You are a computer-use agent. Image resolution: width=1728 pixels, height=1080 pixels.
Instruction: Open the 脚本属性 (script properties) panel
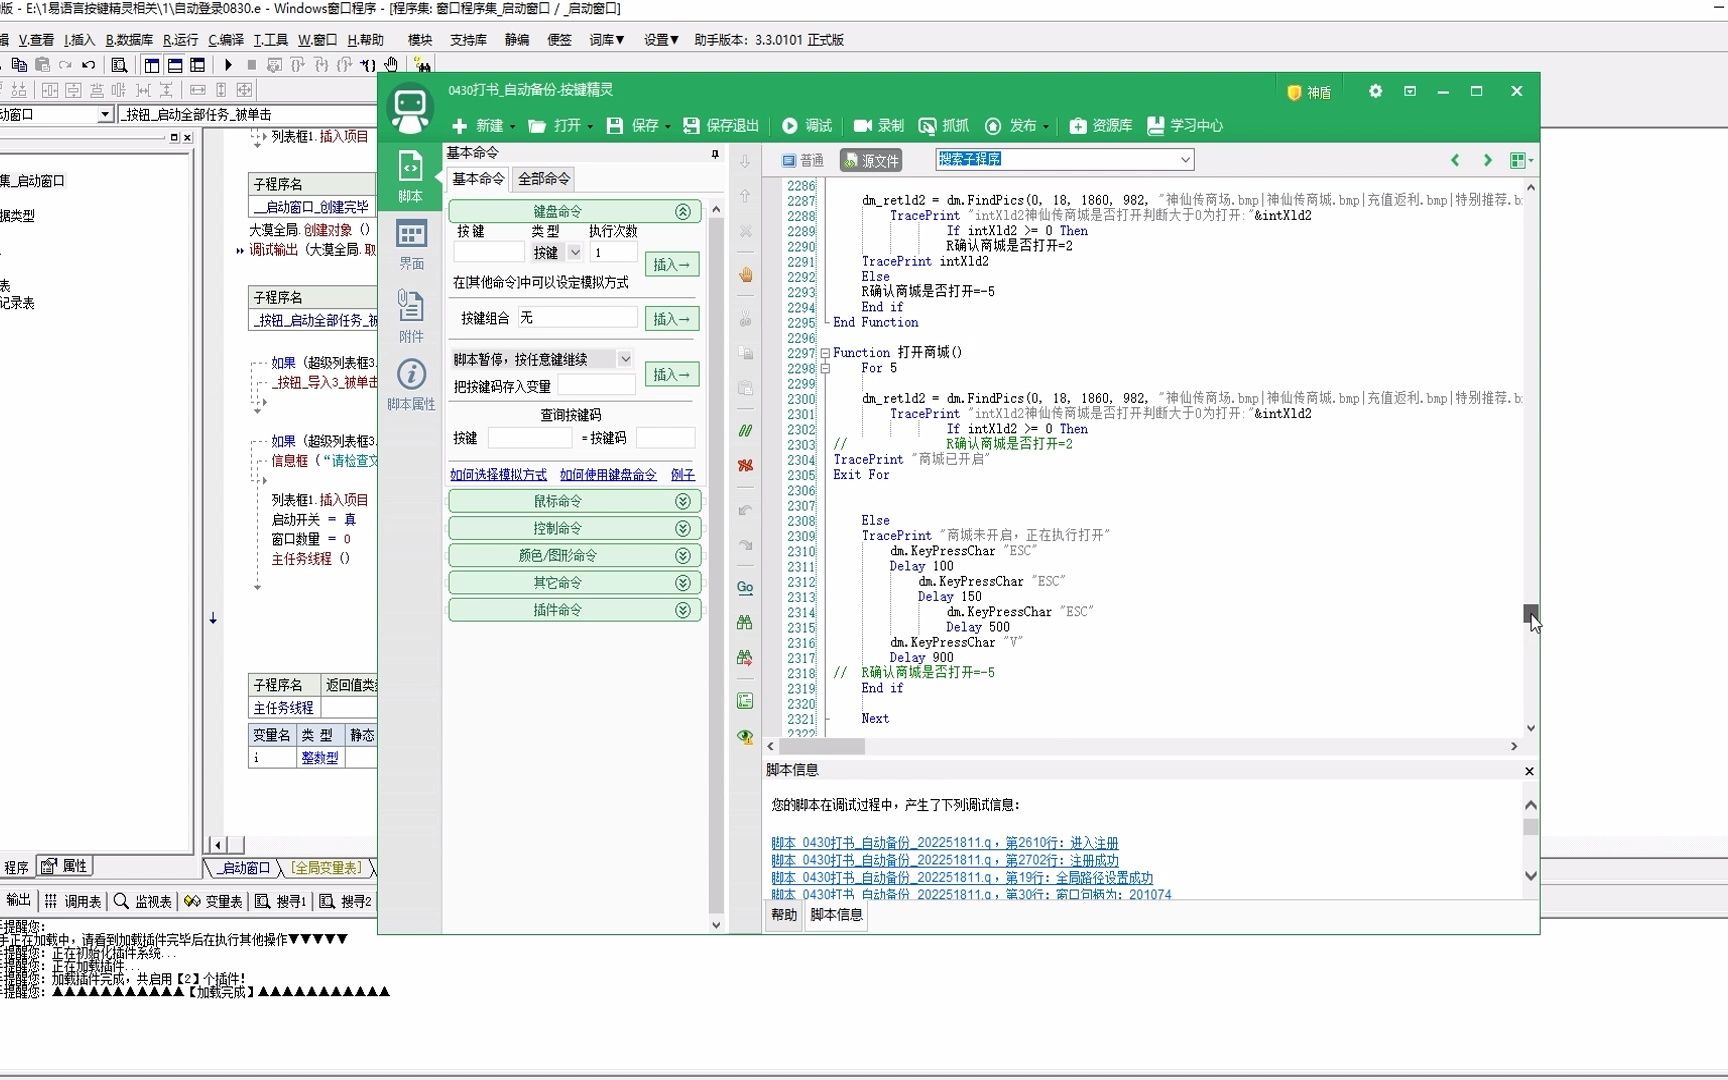pyautogui.click(x=411, y=385)
